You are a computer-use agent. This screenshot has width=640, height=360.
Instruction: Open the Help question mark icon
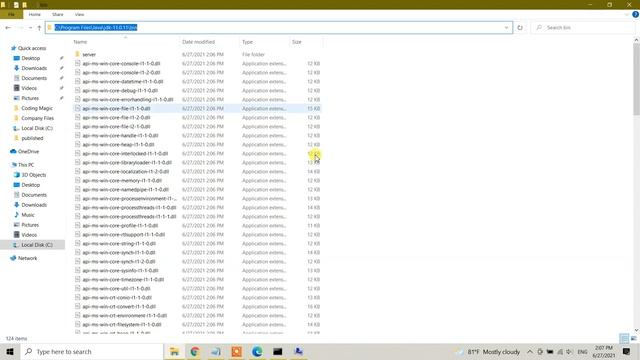pos(635,14)
